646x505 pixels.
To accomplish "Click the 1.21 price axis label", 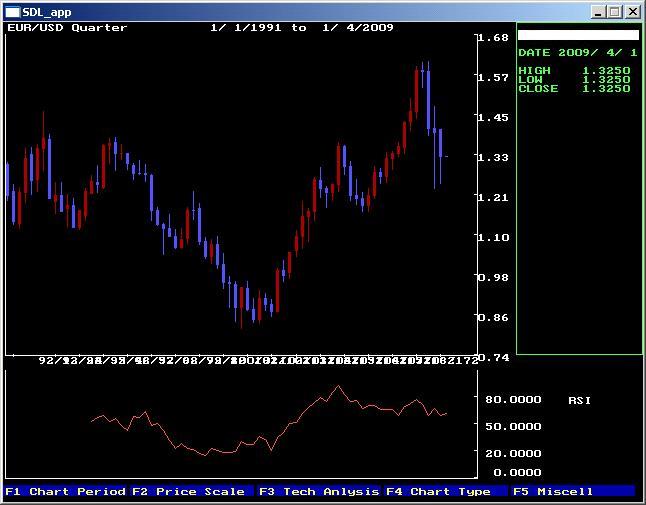I will pos(494,197).
